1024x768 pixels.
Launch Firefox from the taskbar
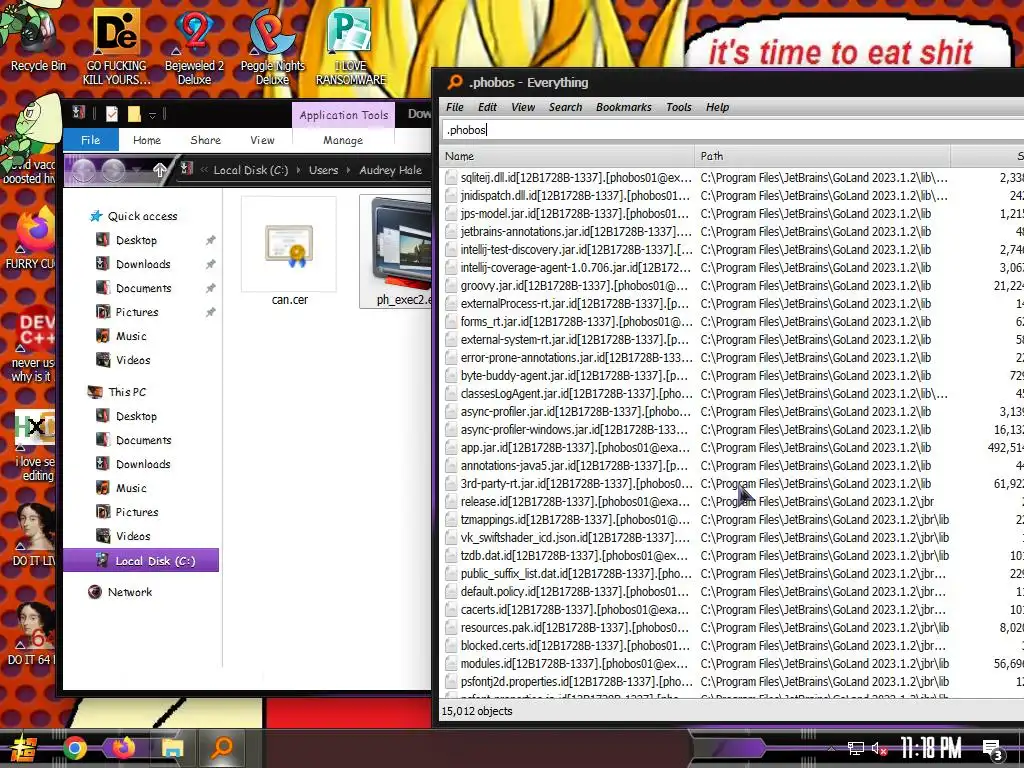pyautogui.click(x=123, y=748)
